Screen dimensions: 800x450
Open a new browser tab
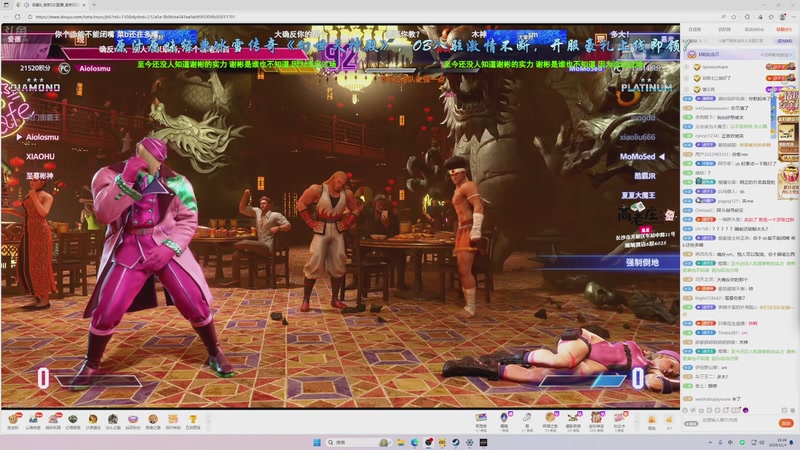coord(94,5)
